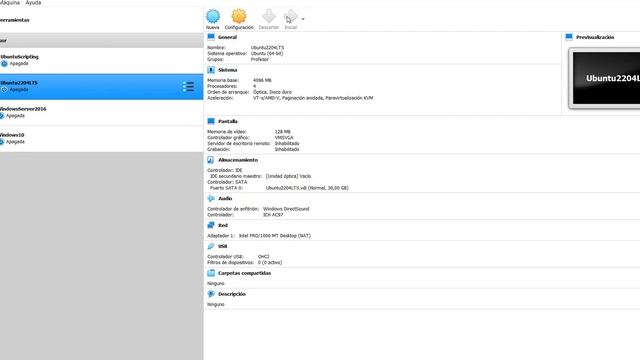This screenshot has width=640, height=360.
Task: Click the Red section icon
Action: pyautogui.click(x=211, y=225)
